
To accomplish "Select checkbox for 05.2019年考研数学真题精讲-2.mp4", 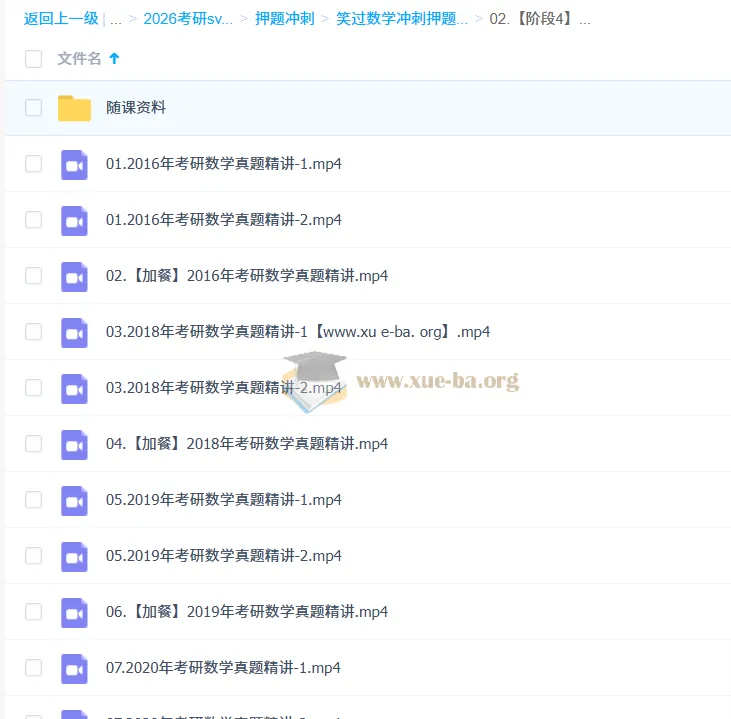I will pyautogui.click(x=34, y=556).
